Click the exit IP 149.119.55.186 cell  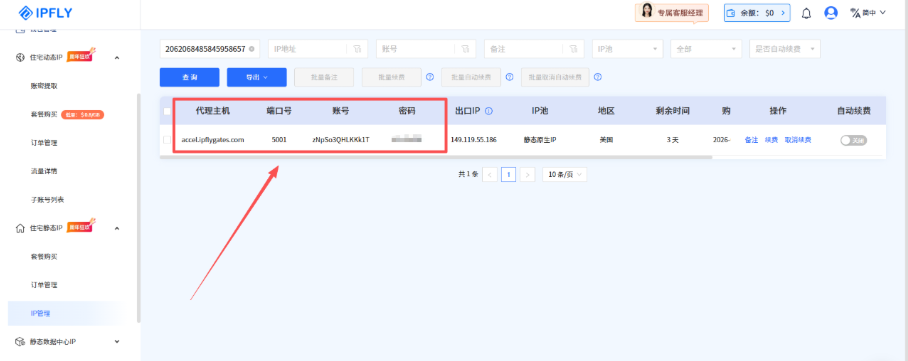pyautogui.click(x=473, y=140)
